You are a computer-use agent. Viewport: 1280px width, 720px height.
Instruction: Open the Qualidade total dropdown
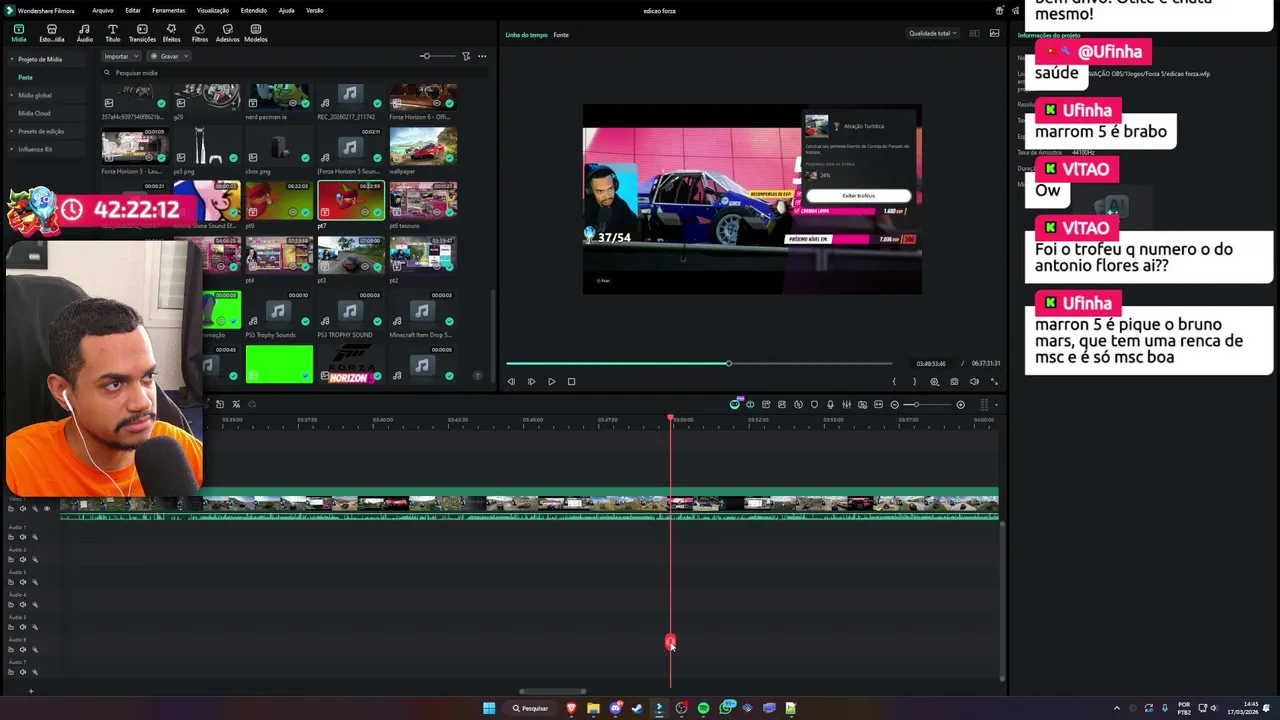[932, 33]
